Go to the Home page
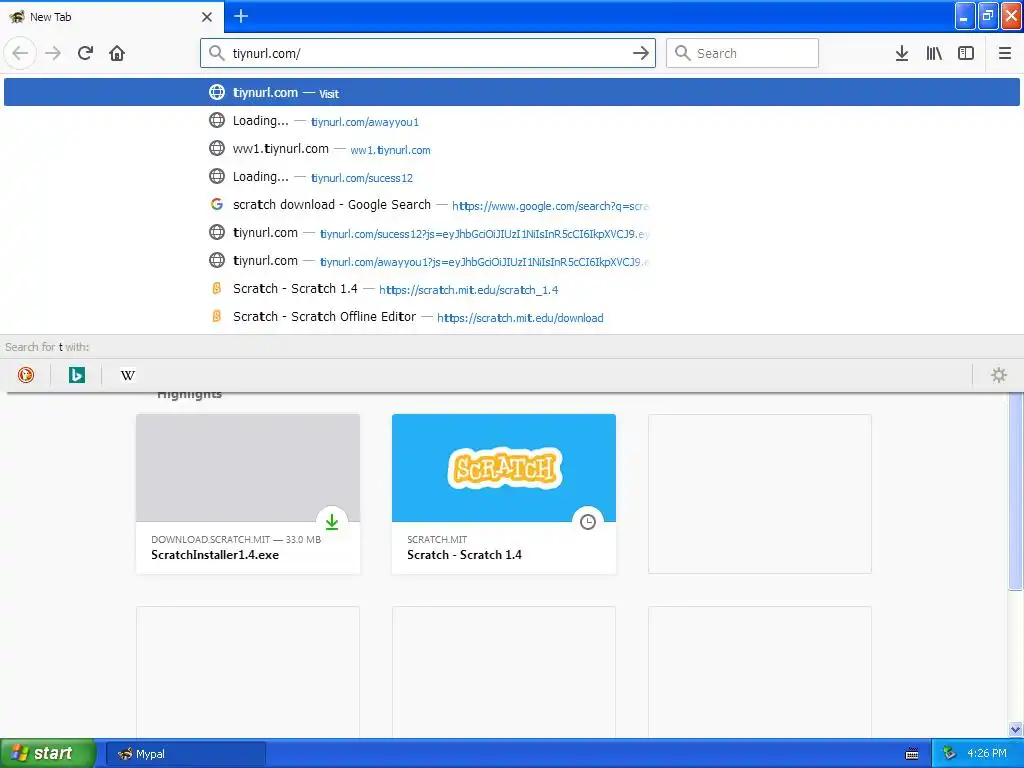The width and height of the screenshot is (1024, 768). (117, 53)
